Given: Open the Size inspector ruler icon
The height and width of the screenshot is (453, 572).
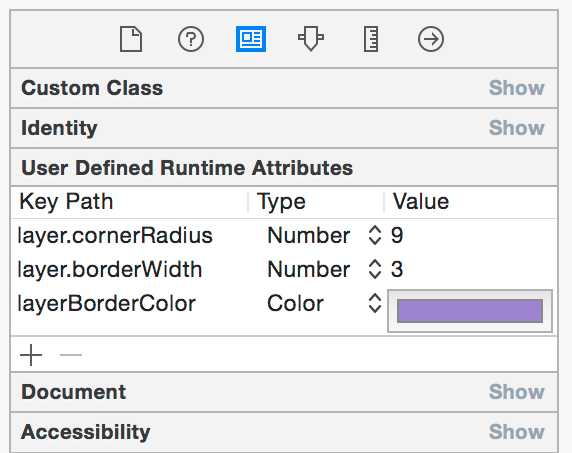Looking at the screenshot, I should [371, 39].
